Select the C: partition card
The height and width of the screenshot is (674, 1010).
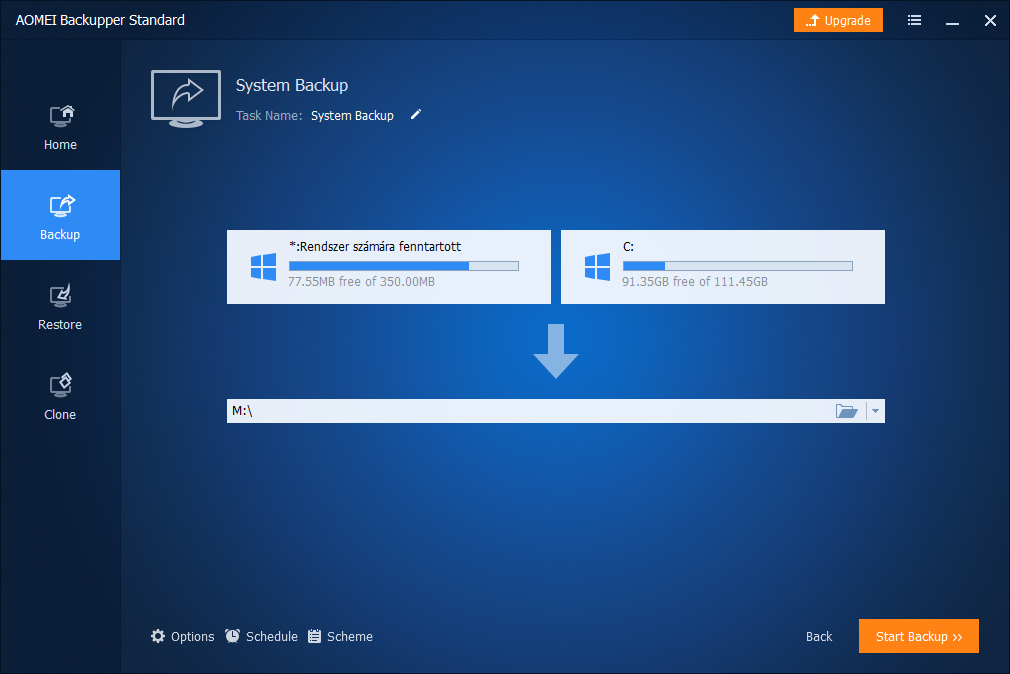[x=723, y=267]
